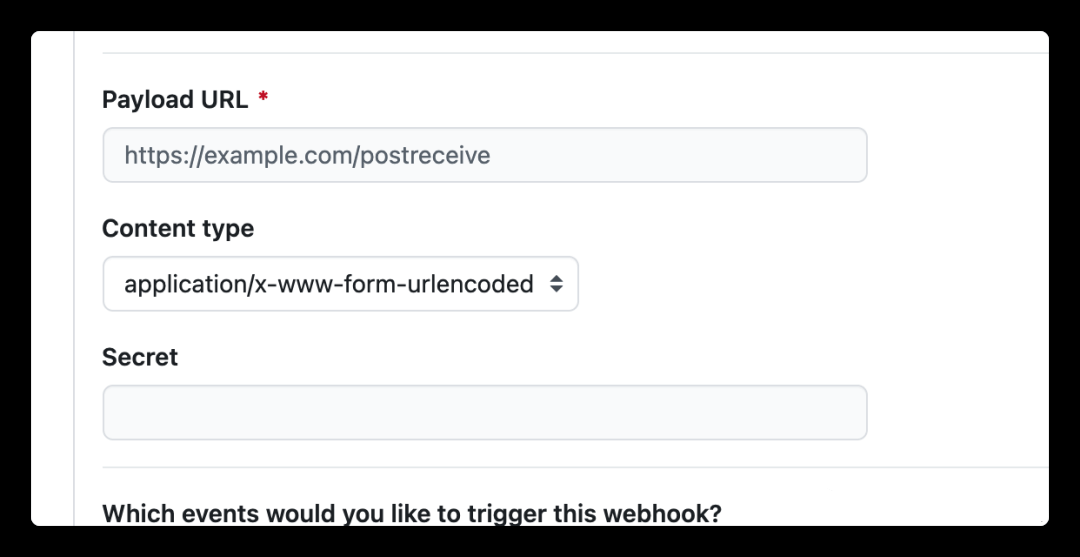
Task: Click the divider line above Payload URL
Action: coord(575,53)
